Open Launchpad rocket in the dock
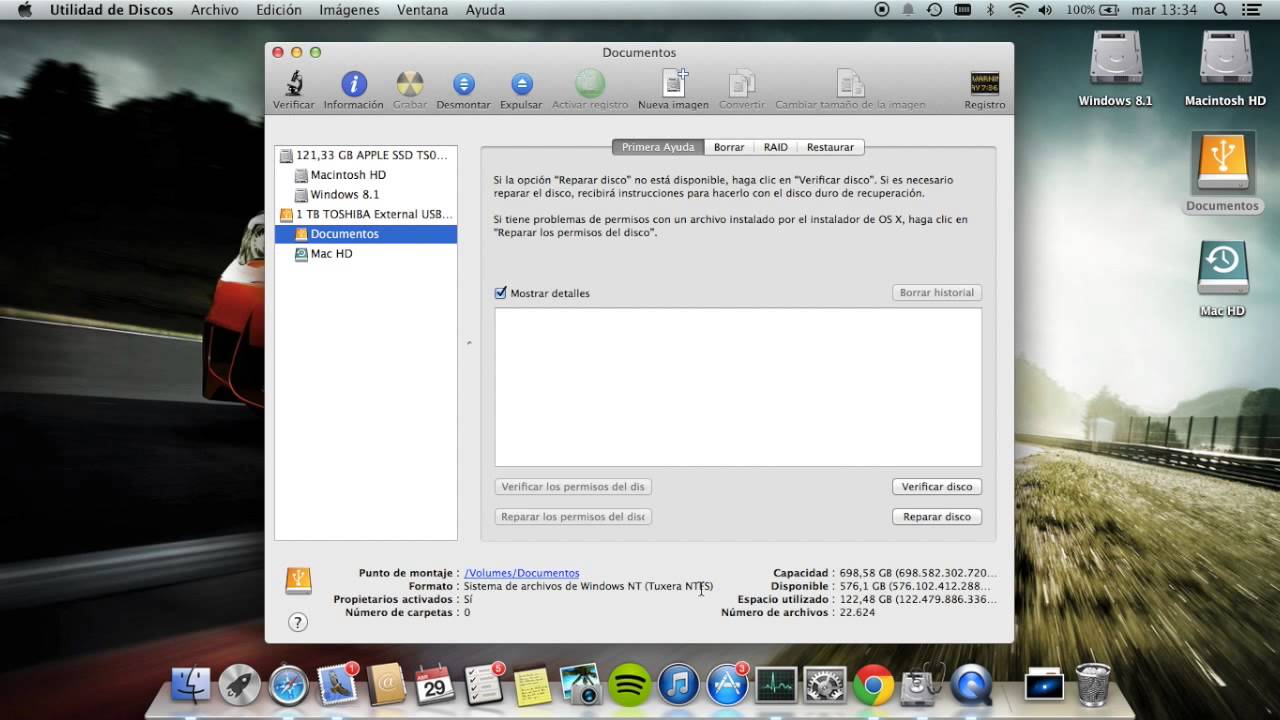This screenshot has width=1280, height=720. pos(240,686)
